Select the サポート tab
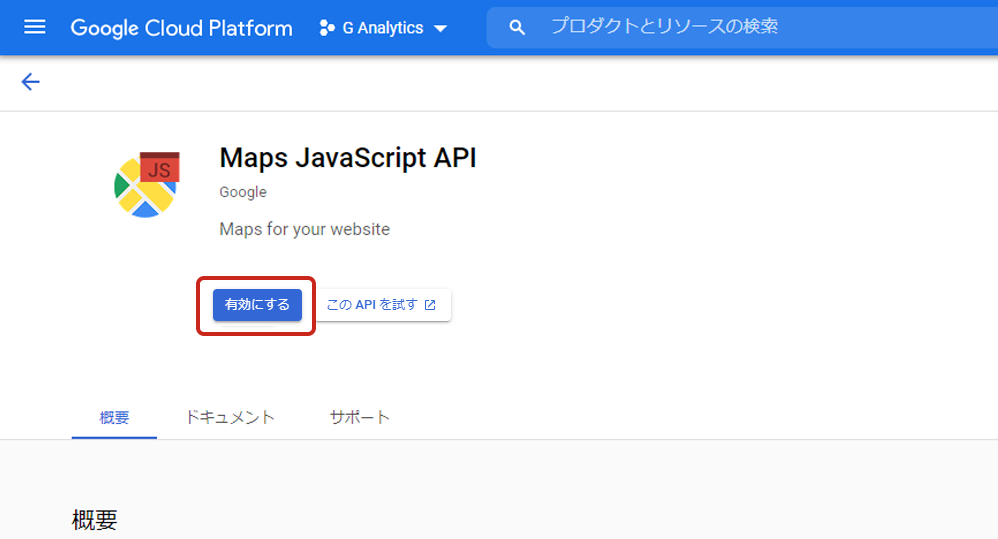Screen dimensions: 998x539 click(x=359, y=417)
